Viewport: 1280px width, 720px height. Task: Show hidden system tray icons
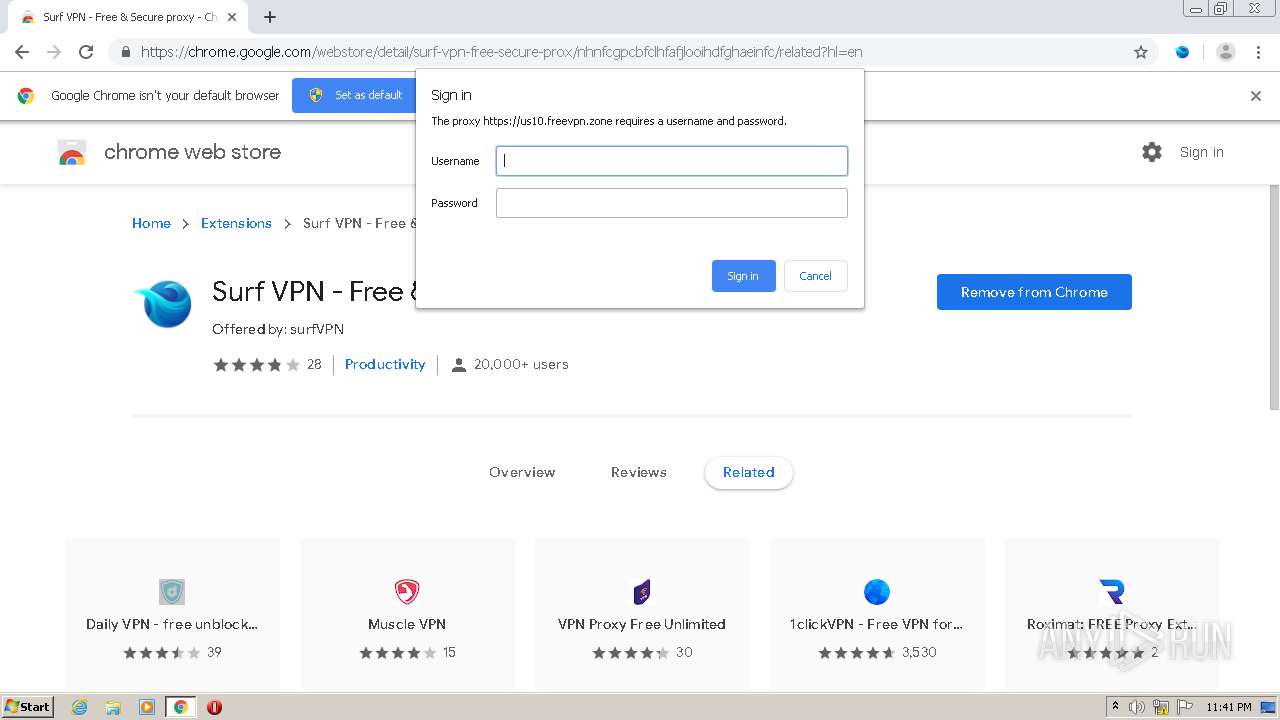(x=1115, y=707)
